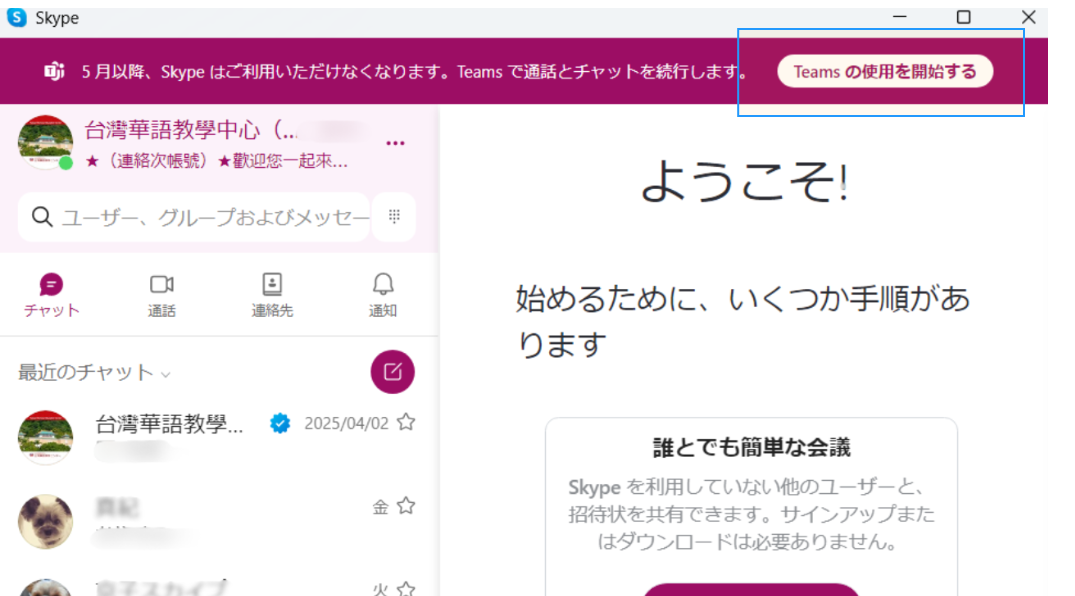Click the blue verified badge beside 台灣華語教學

[280, 423]
